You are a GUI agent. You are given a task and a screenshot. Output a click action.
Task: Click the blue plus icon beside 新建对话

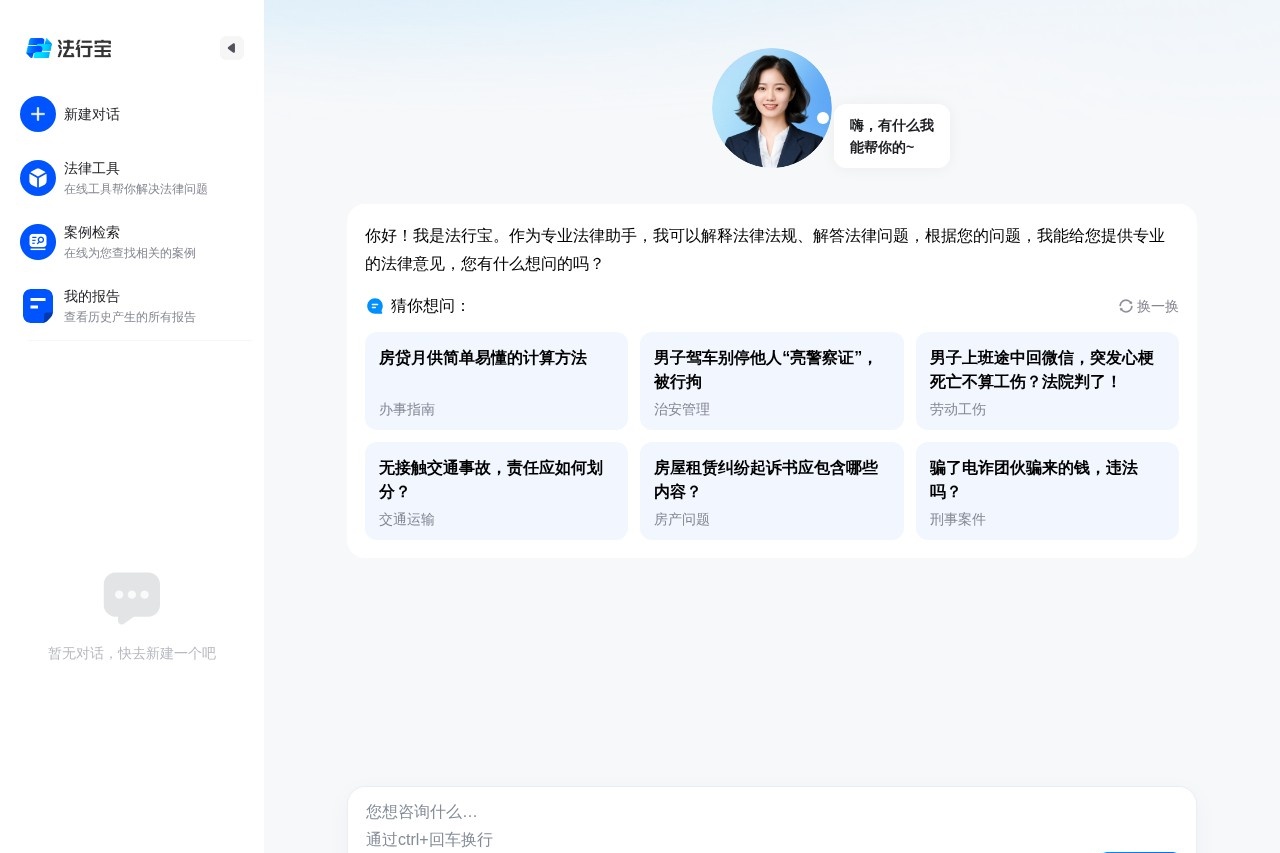38,114
